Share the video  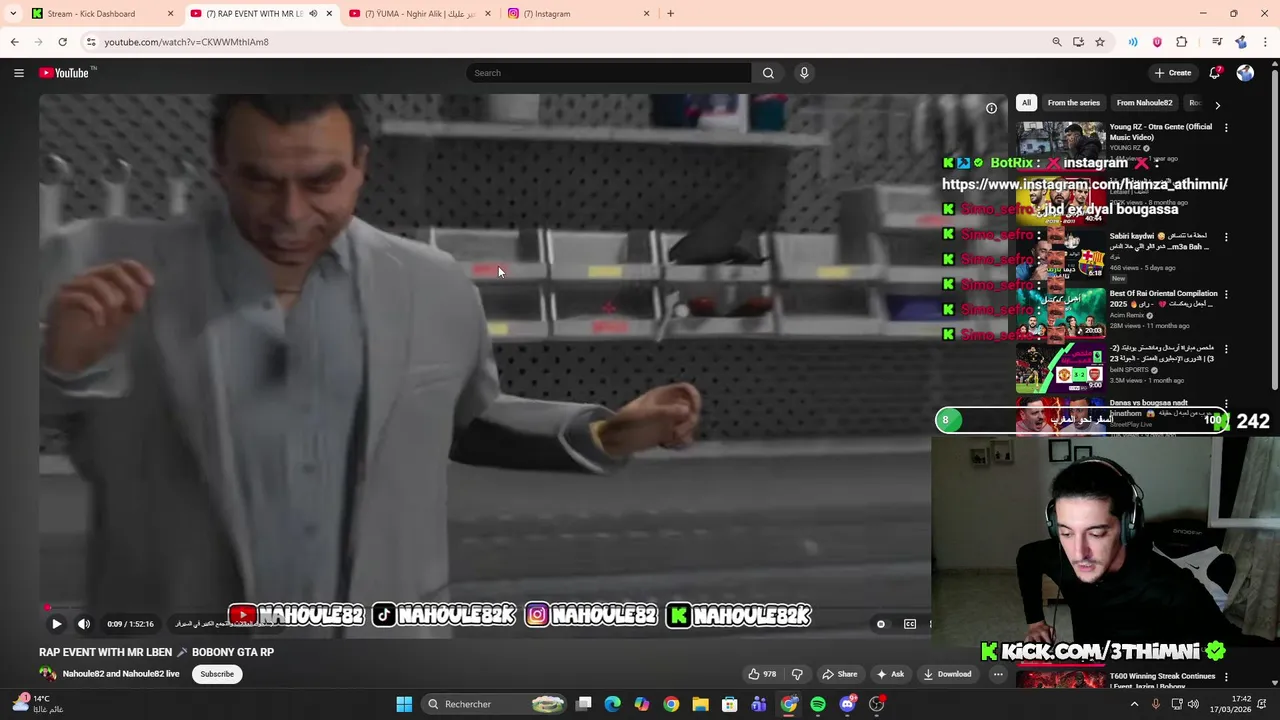click(840, 674)
